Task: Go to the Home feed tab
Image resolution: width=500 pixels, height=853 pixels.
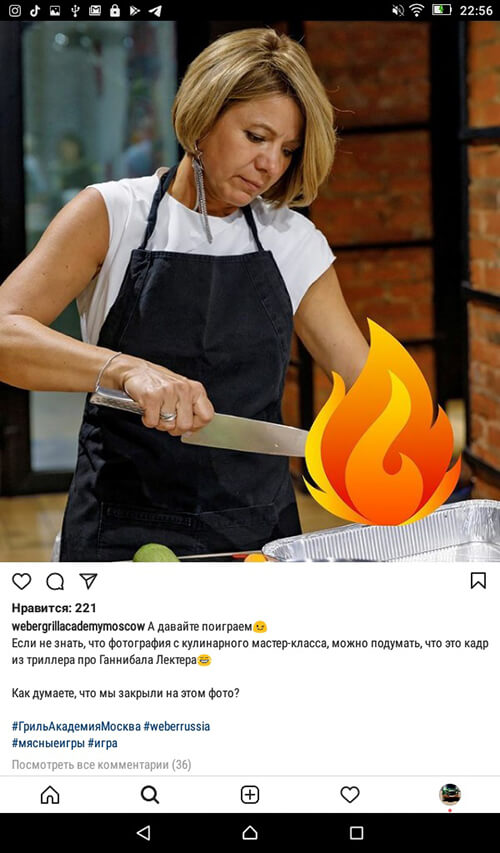Action: [50, 795]
